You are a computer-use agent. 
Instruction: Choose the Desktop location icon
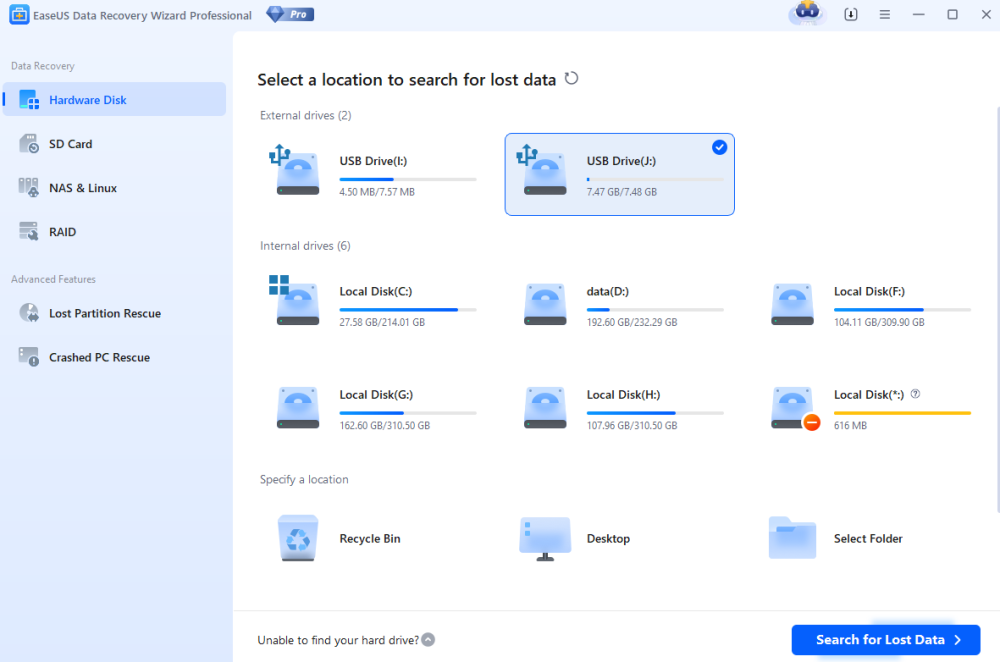tap(545, 538)
